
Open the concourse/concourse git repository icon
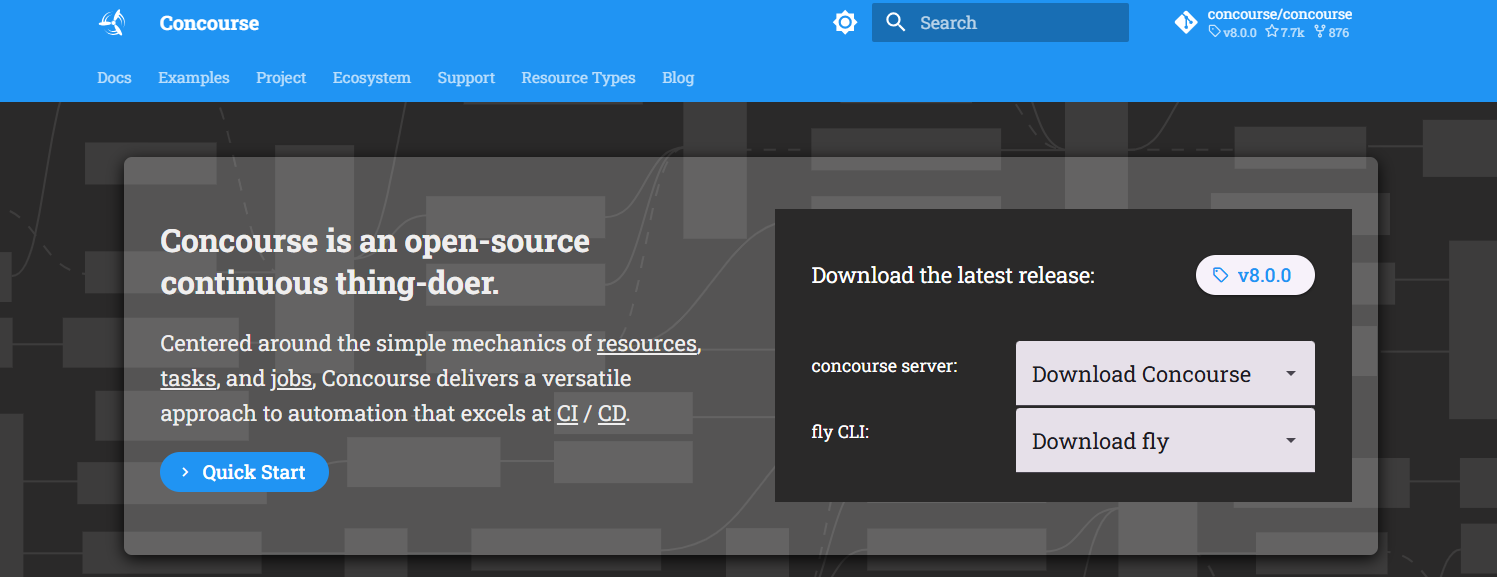(x=1186, y=23)
